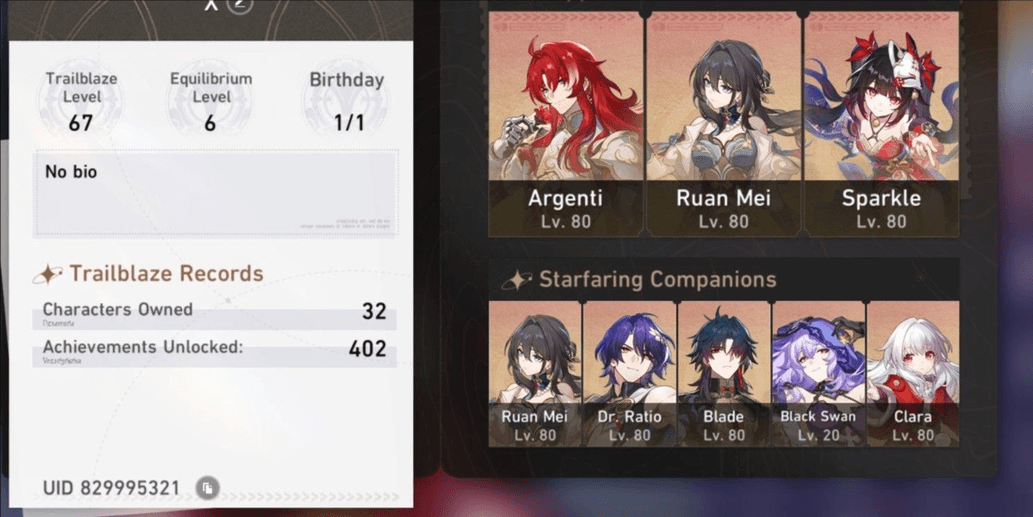This screenshot has width=1033, height=517.
Task: Select small Ruan Mei companion portrait
Action: click(535, 373)
